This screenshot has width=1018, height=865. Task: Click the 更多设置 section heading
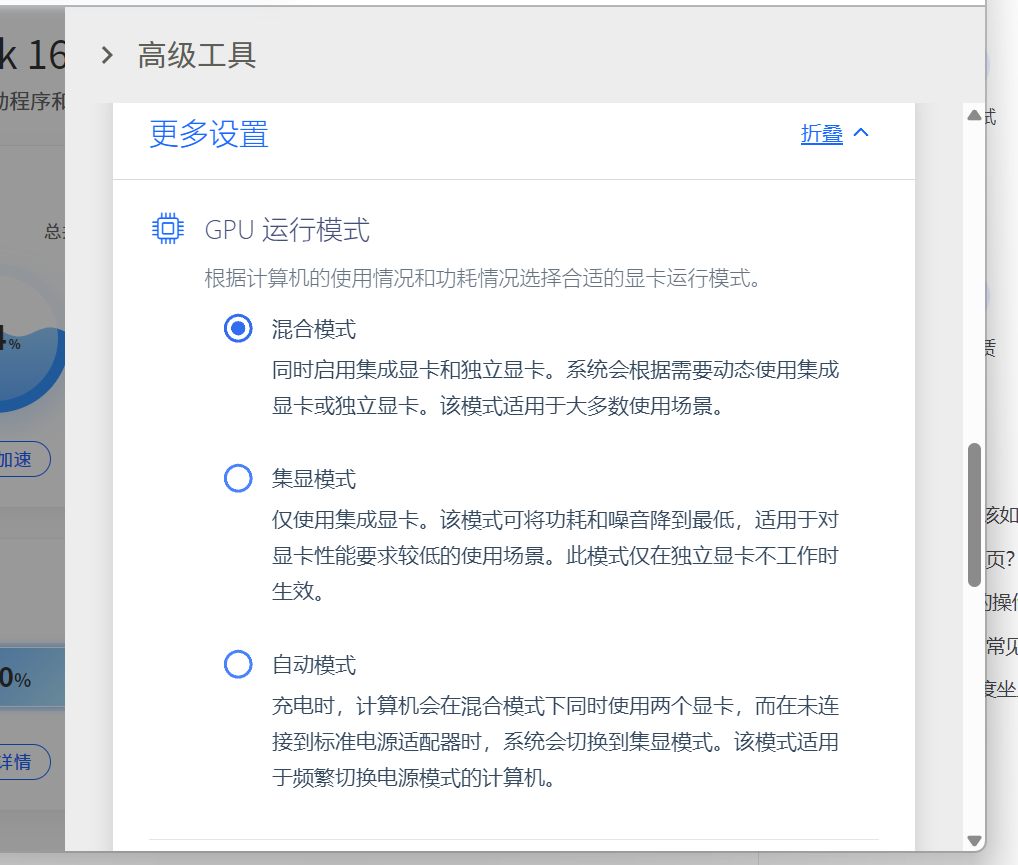209,134
